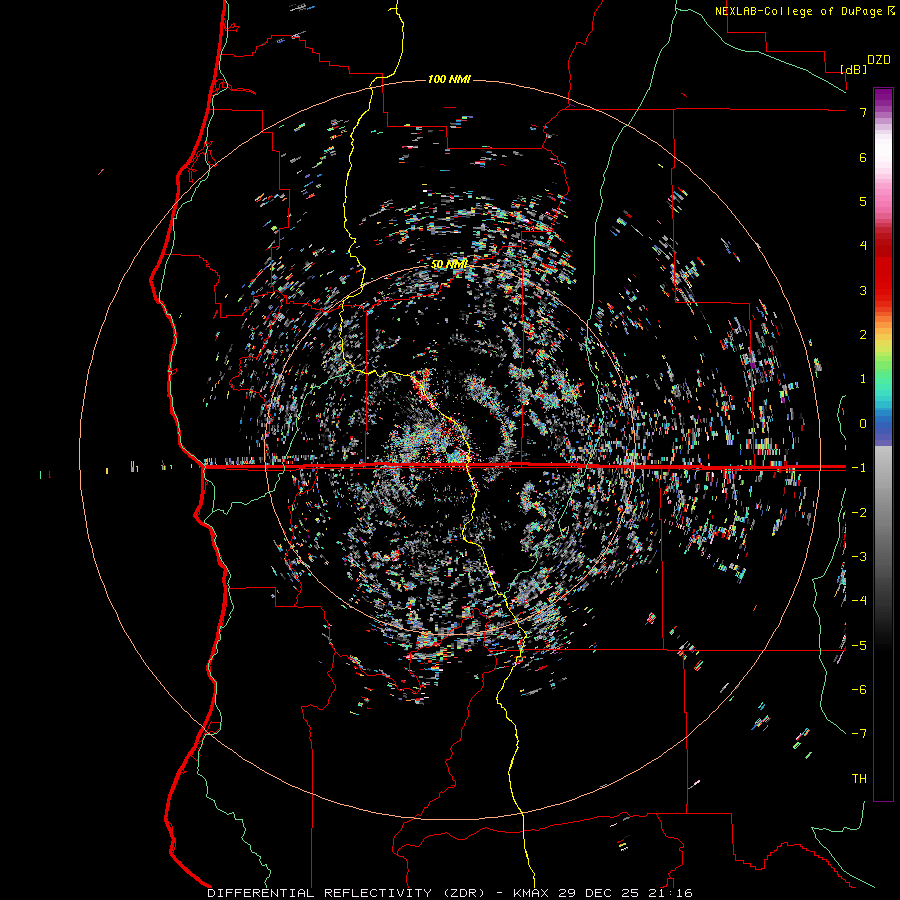900x900 pixels.
Task: Click the KMAX station identifier
Action: 531,893
